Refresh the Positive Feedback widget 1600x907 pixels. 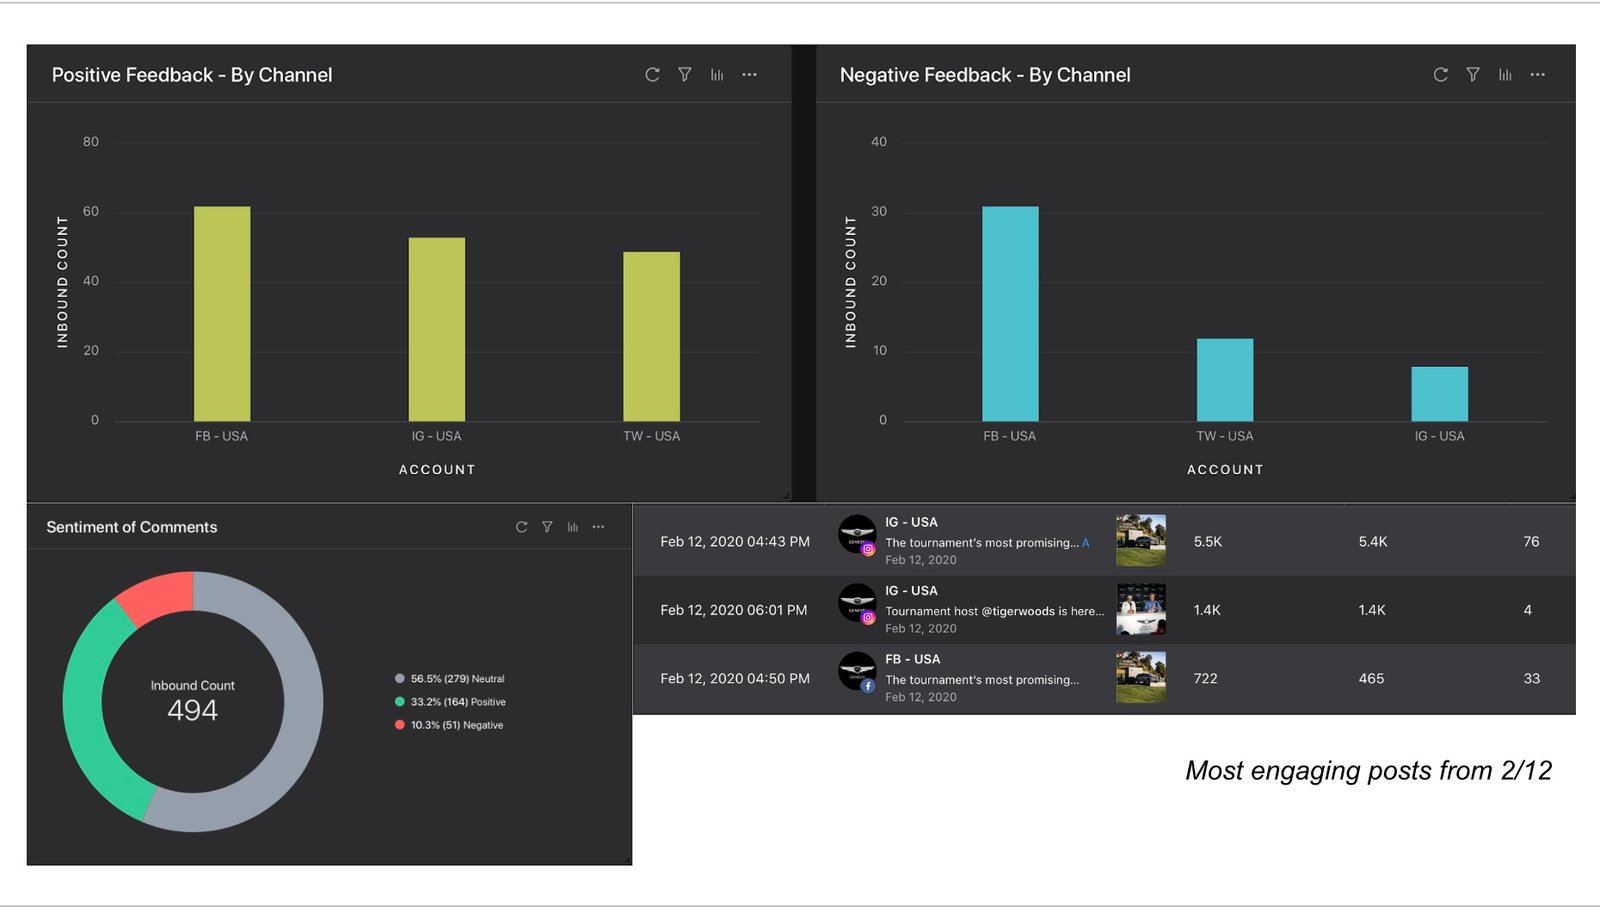tap(652, 75)
